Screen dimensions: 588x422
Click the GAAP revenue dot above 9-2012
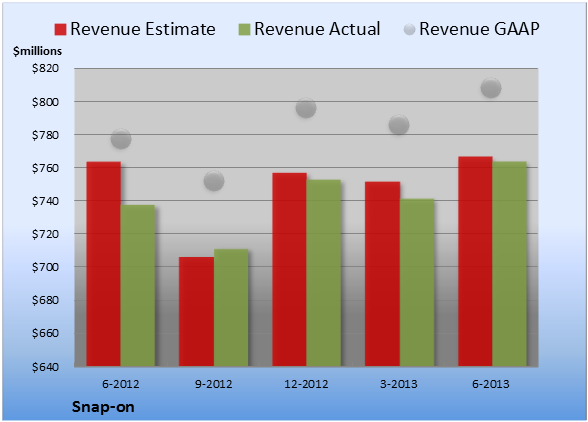tap(214, 181)
